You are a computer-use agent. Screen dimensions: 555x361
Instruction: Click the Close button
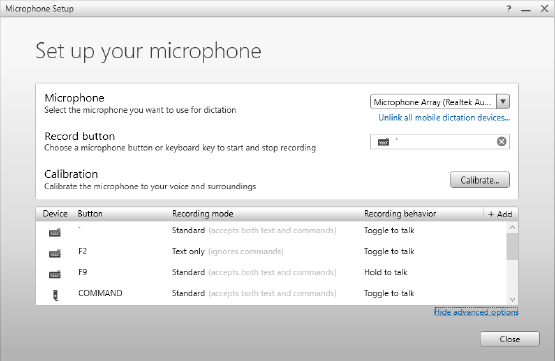click(510, 339)
